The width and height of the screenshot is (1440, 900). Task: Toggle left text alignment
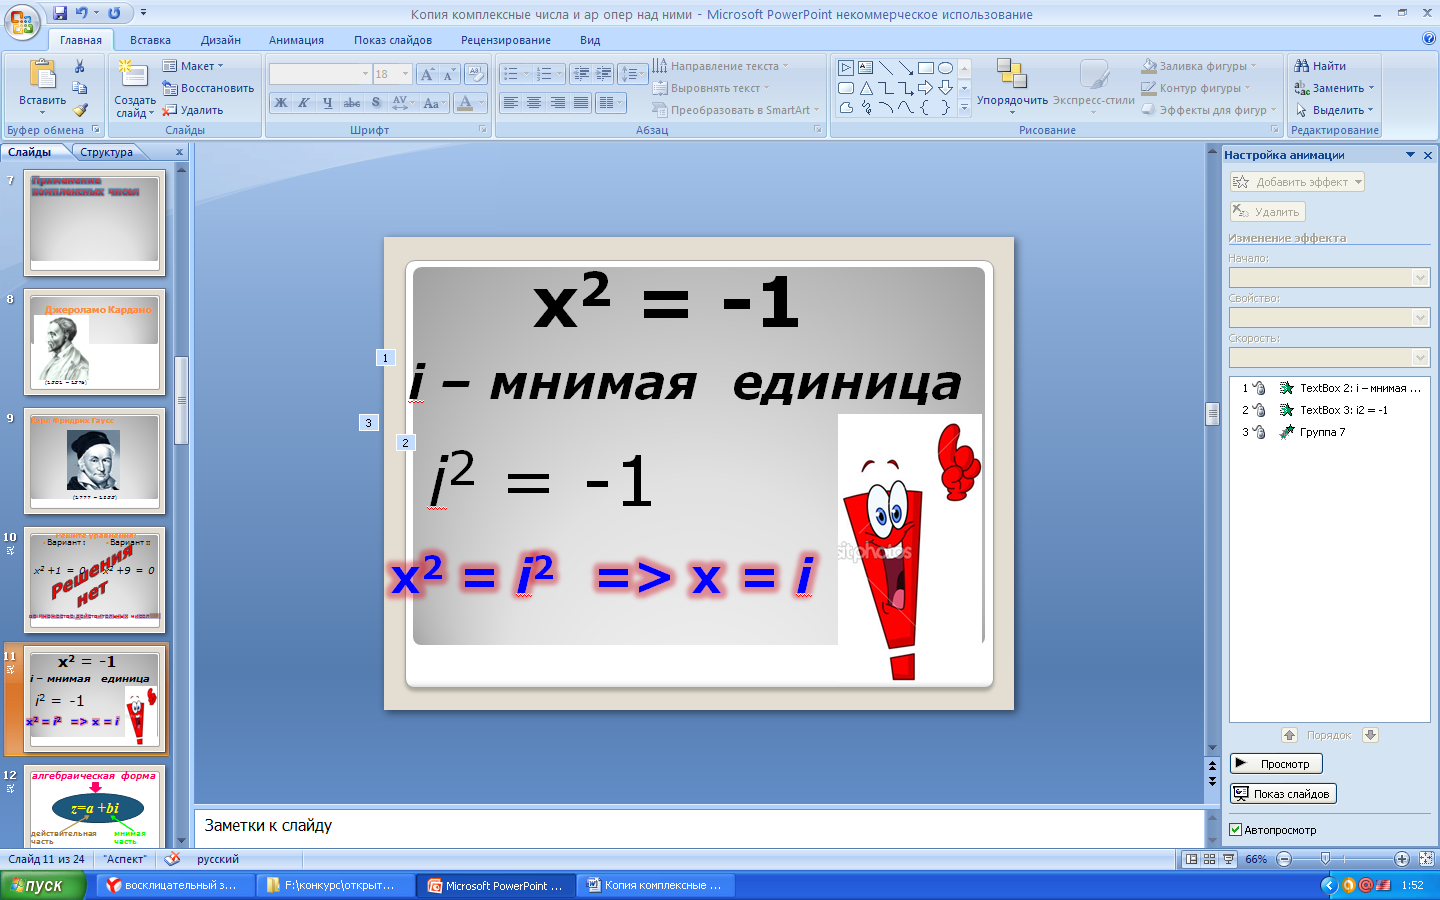click(x=511, y=103)
